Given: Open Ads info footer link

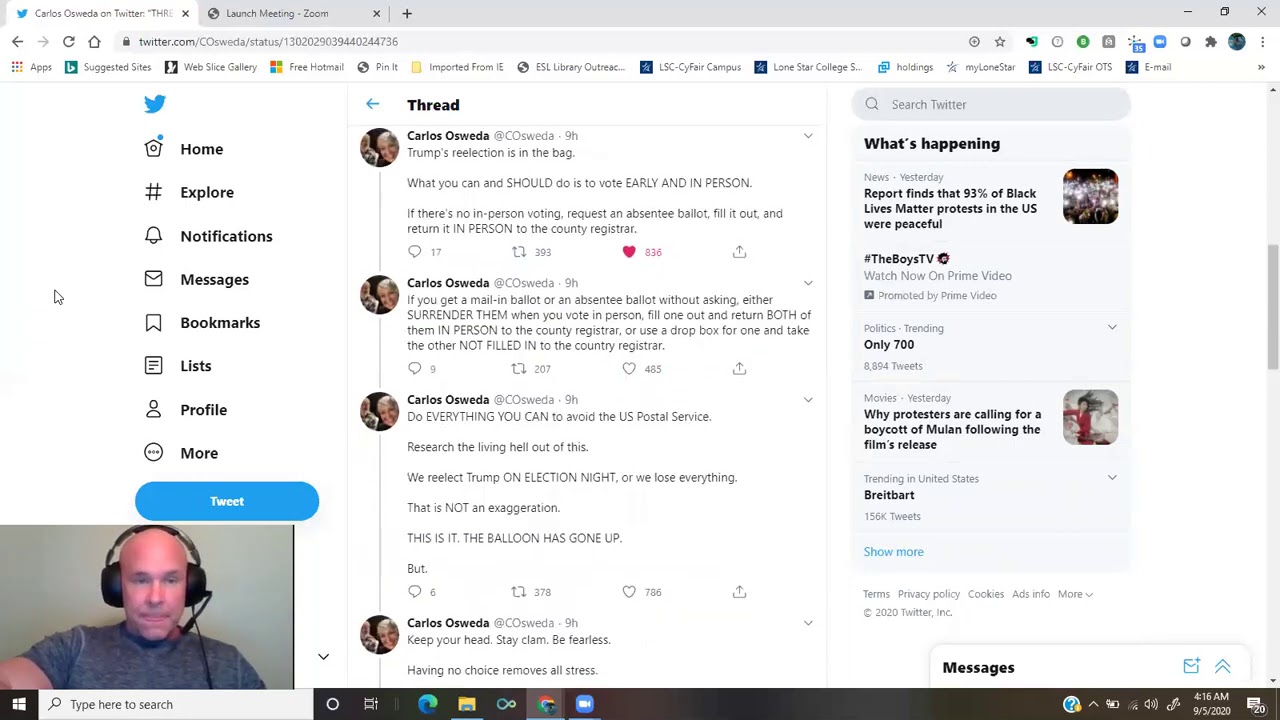Looking at the screenshot, I should point(1030,594).
